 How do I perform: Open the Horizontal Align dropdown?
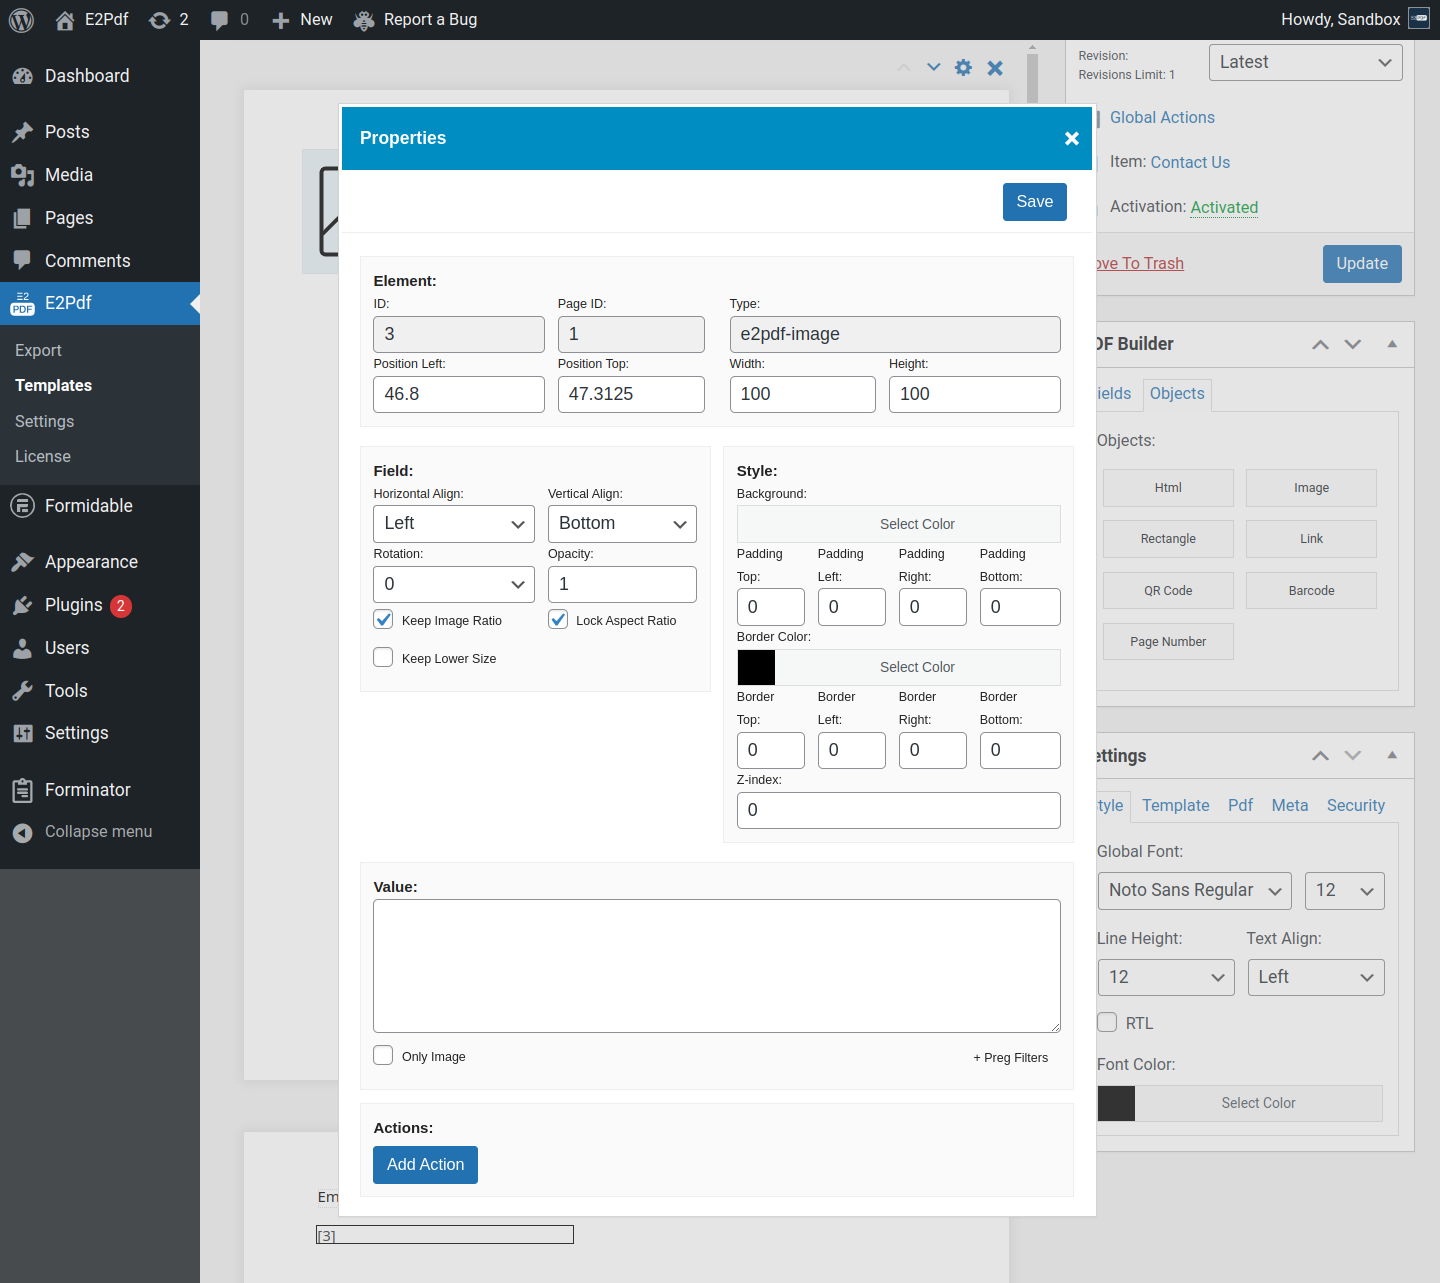[x=453, y=524]
